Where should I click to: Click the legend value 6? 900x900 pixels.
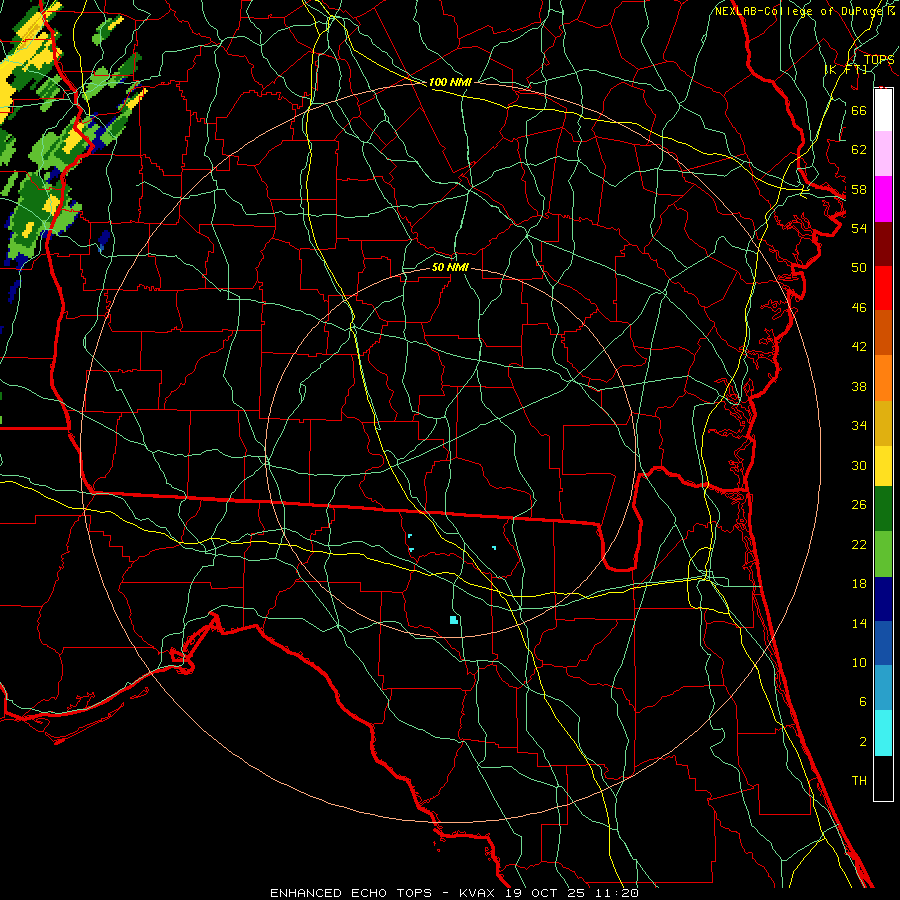click(x=862, y=702)
